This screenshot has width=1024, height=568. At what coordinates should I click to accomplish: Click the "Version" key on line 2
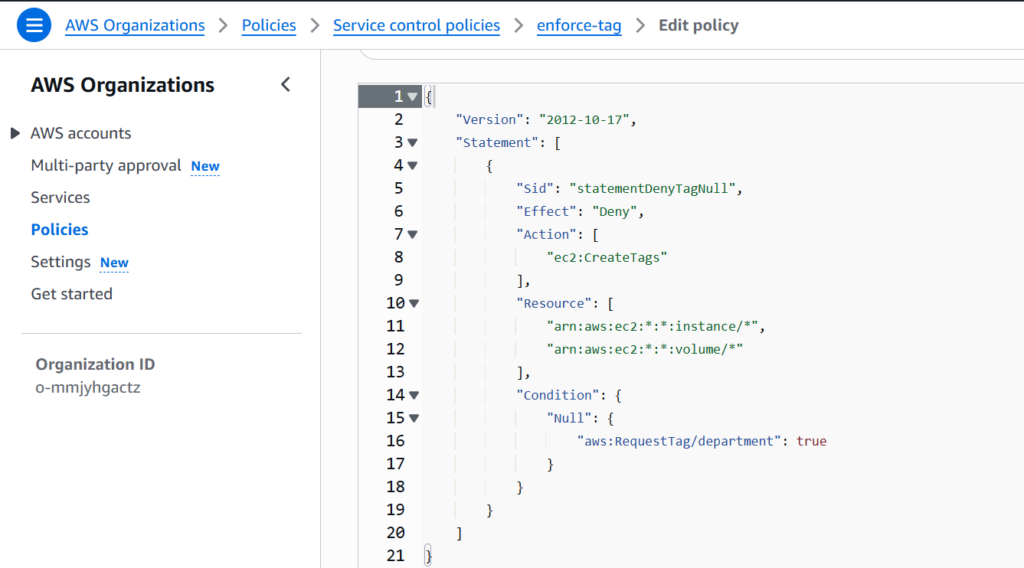click(x=490, y=119)
